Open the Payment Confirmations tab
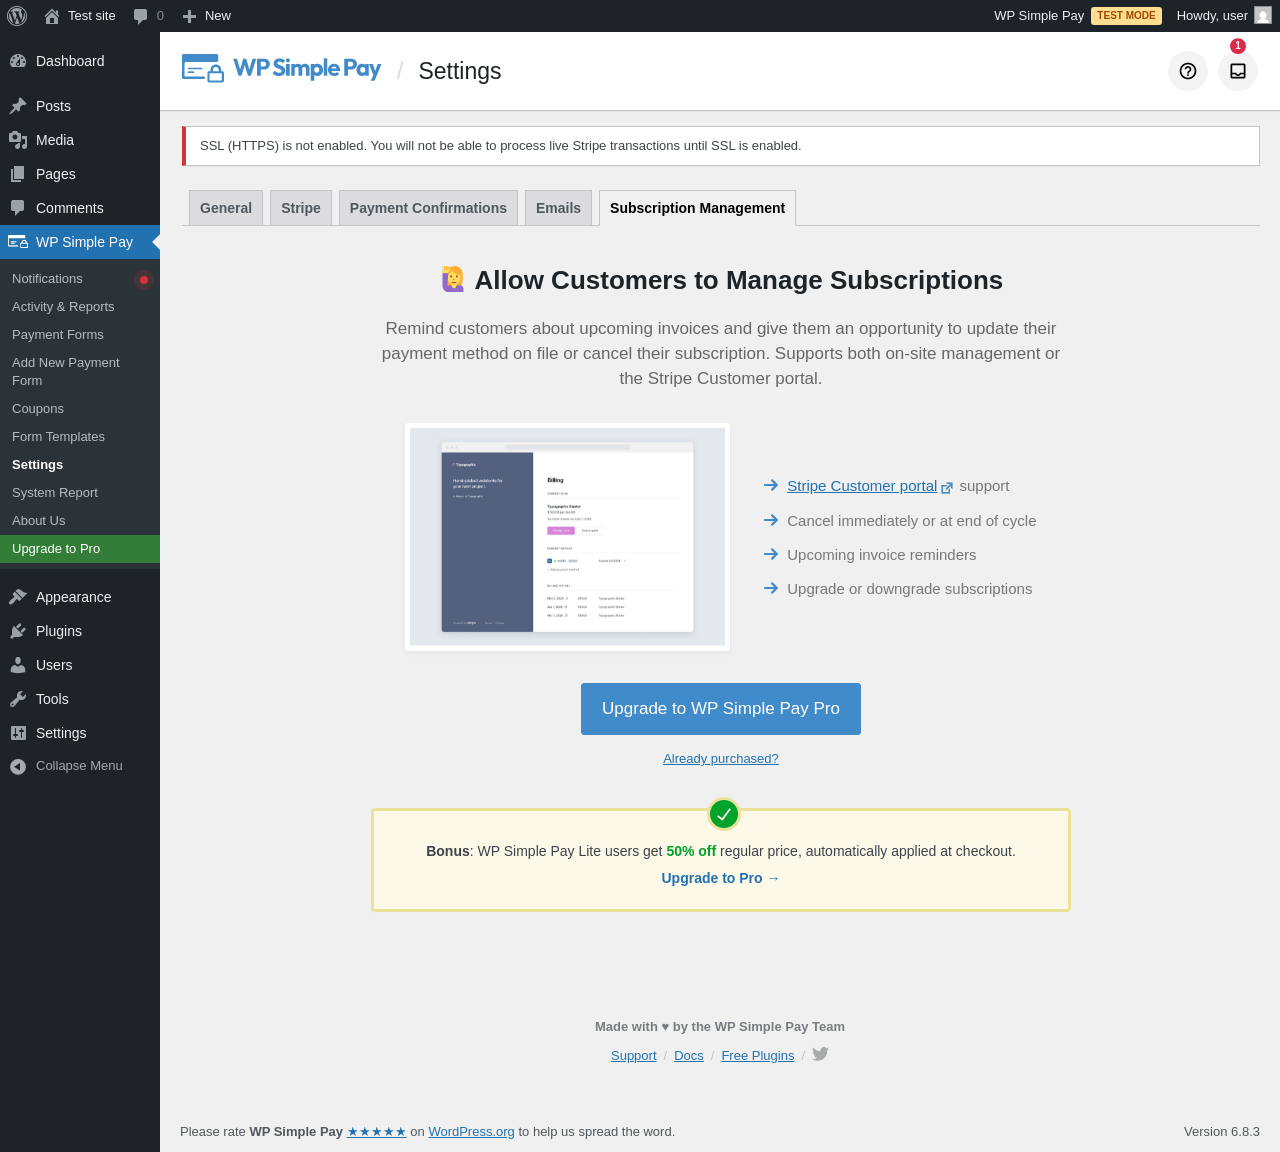This screenshot has width=1280, height=1152. tap(428, 208)
